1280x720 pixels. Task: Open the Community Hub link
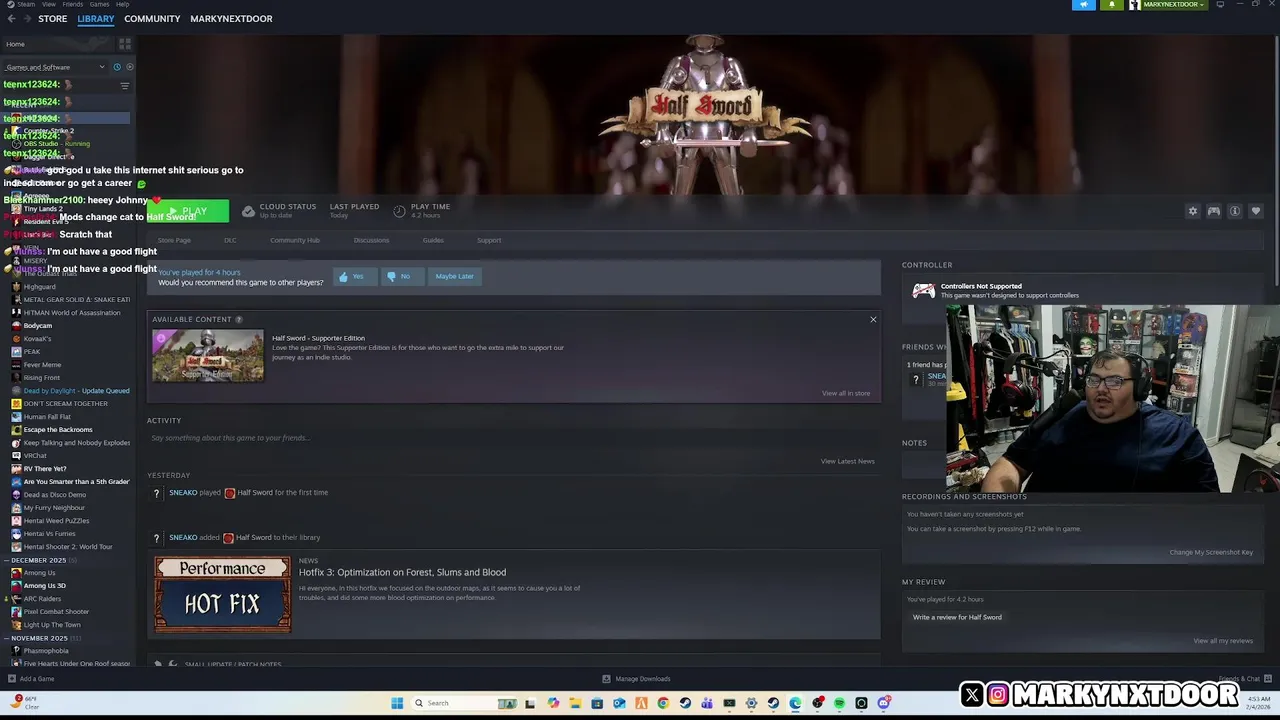[x=295, y=240]
